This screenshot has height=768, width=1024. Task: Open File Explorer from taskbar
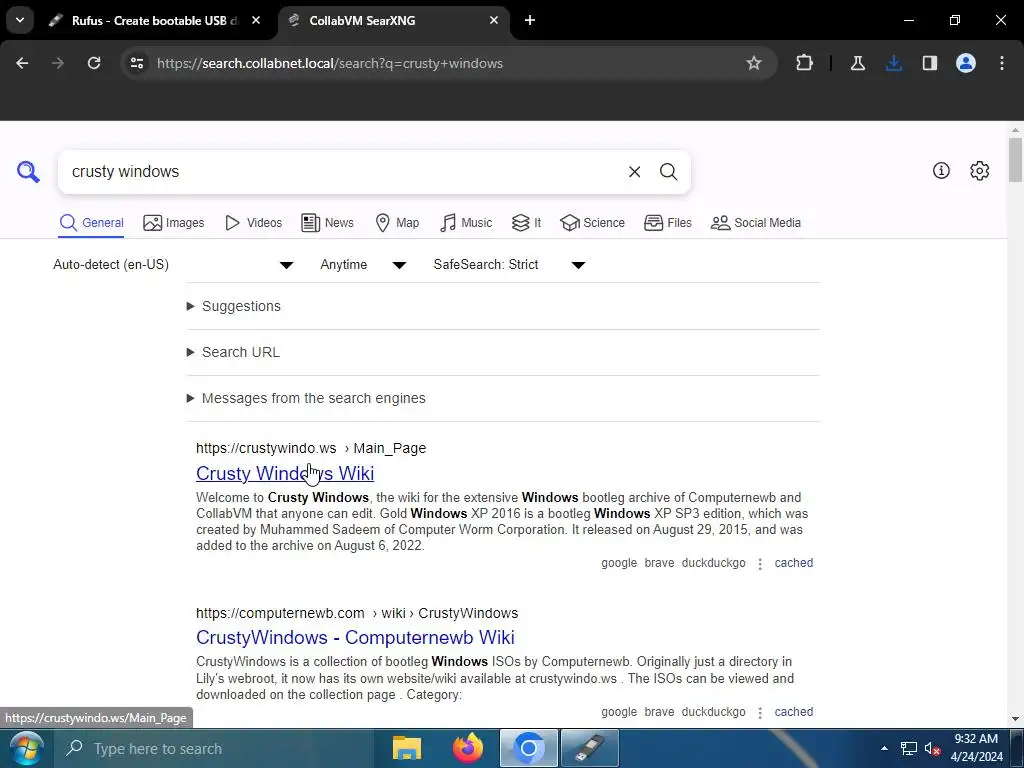(x=406, y=748)
